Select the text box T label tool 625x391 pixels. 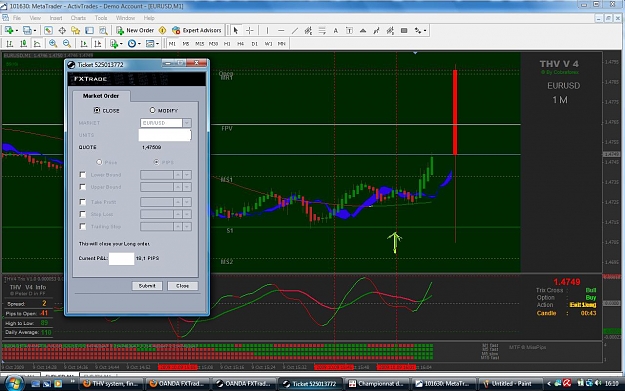349,30
